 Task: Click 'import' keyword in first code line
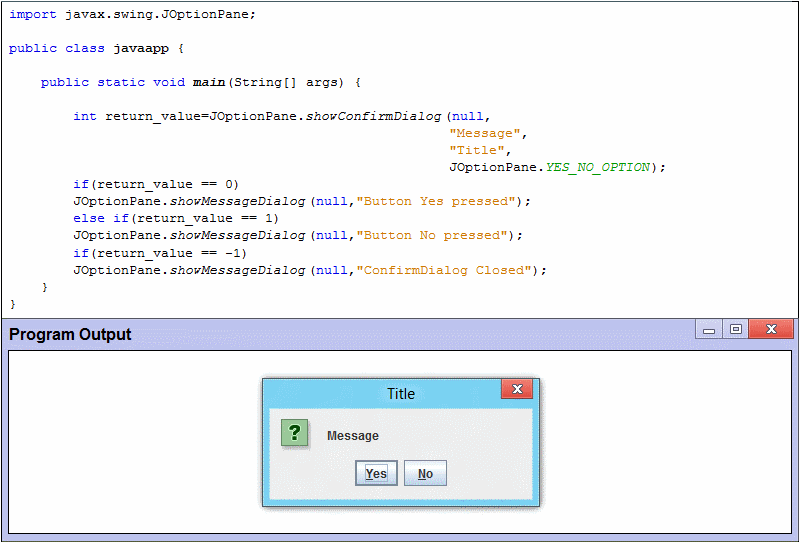[x=33, y=14]
